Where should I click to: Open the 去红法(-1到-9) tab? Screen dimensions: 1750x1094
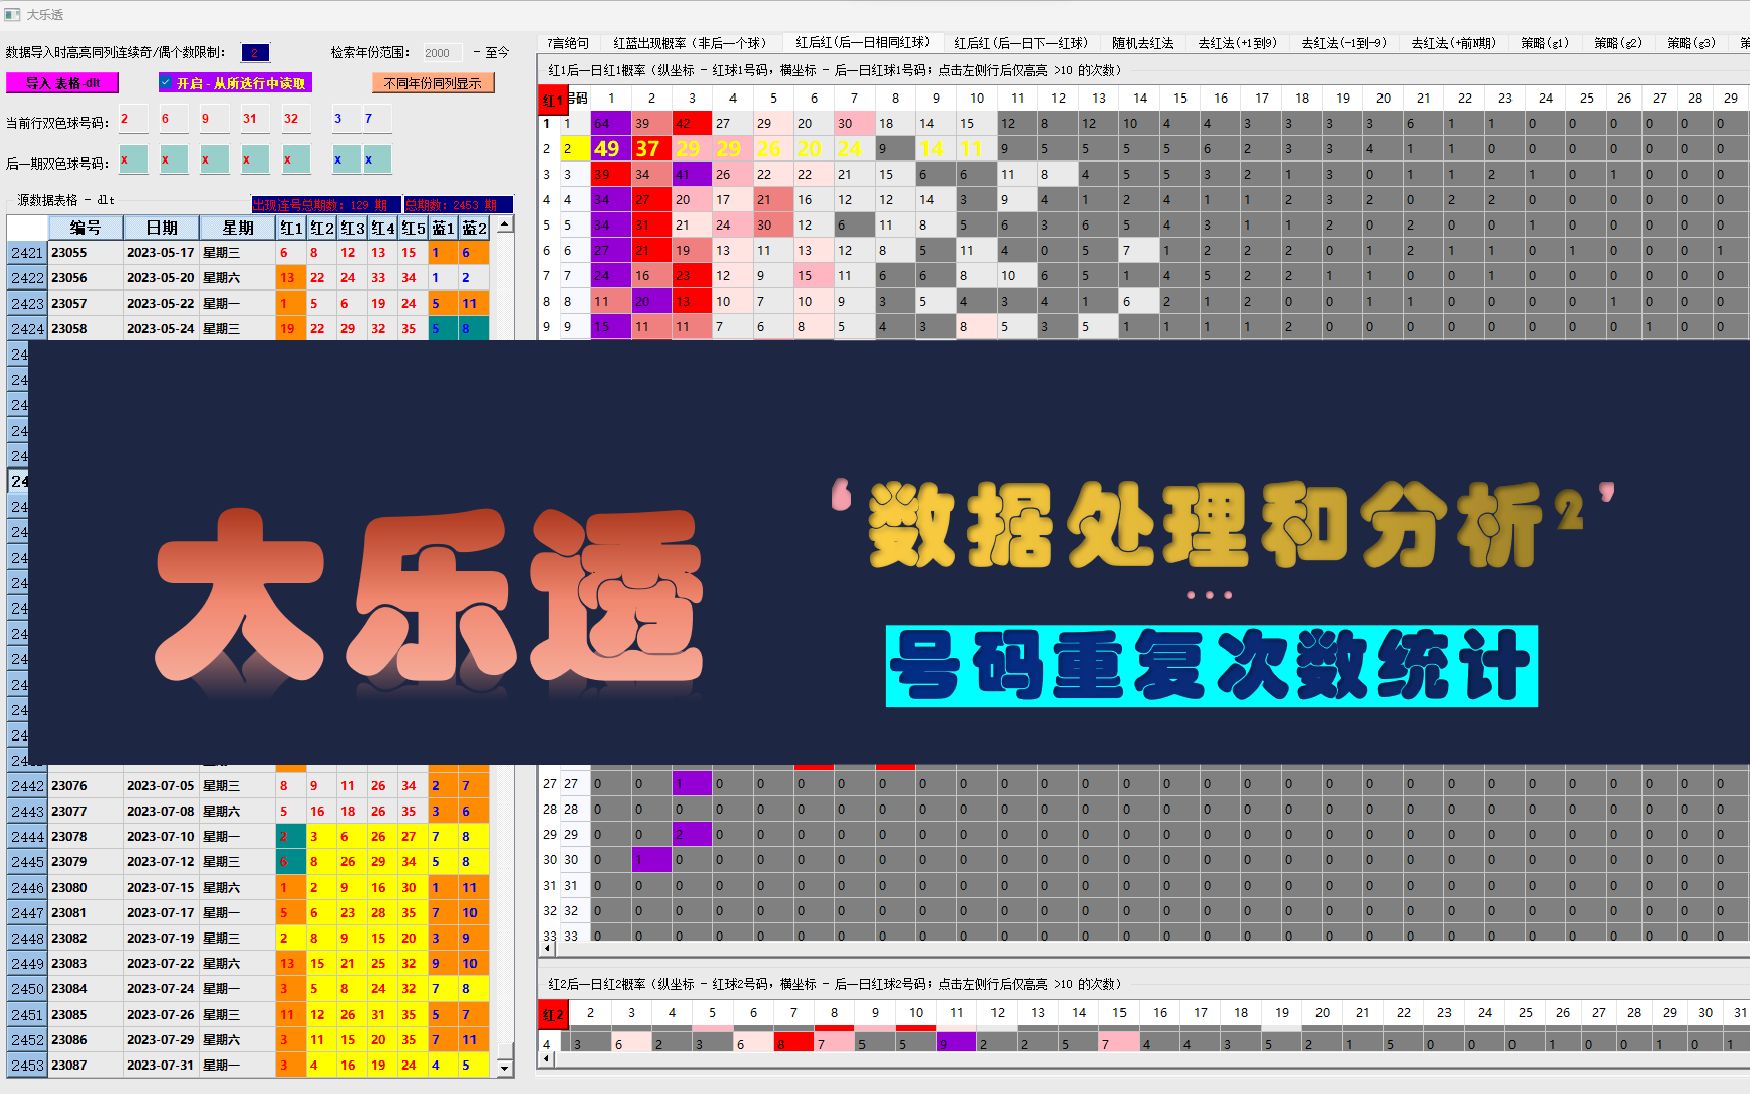coord(1343,43)
